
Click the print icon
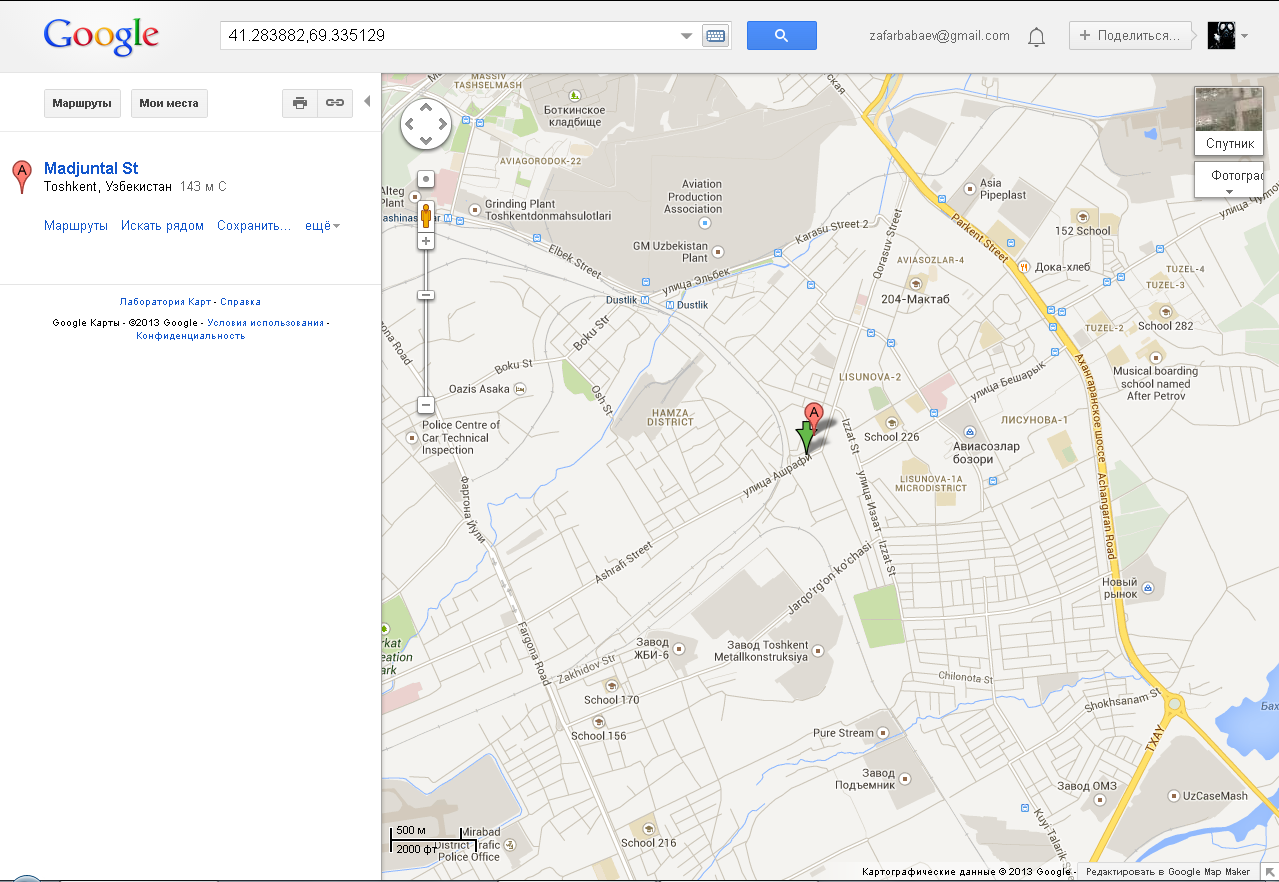coord(300,103)
